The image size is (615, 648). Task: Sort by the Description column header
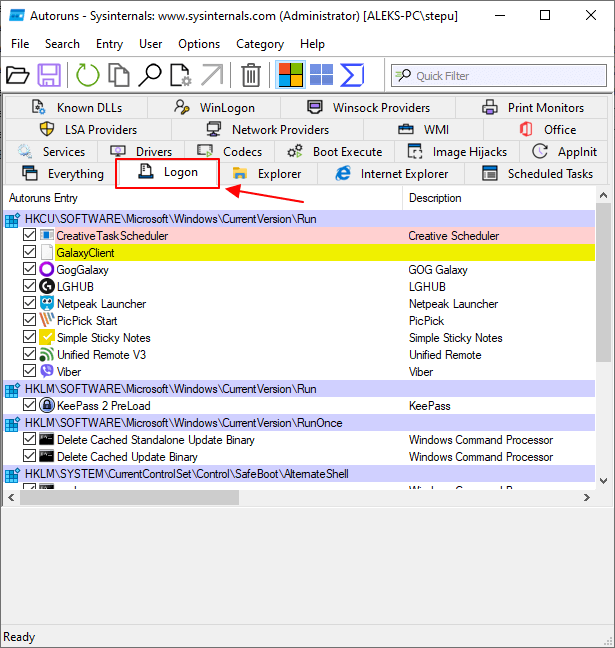499,198
